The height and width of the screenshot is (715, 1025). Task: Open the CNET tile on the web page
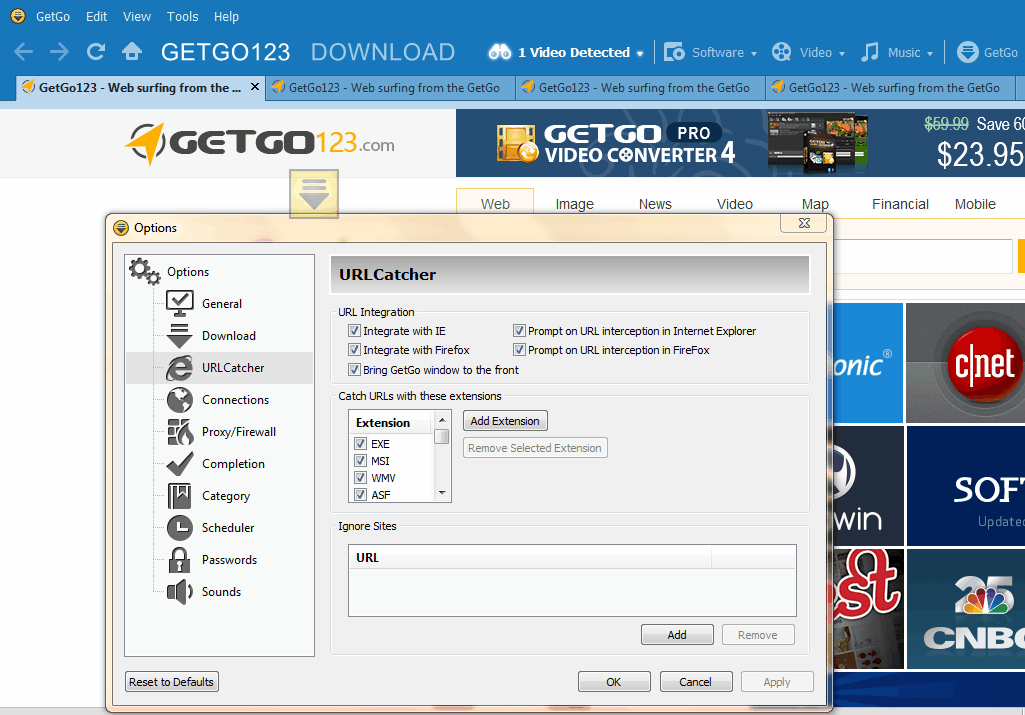point(965,363)
